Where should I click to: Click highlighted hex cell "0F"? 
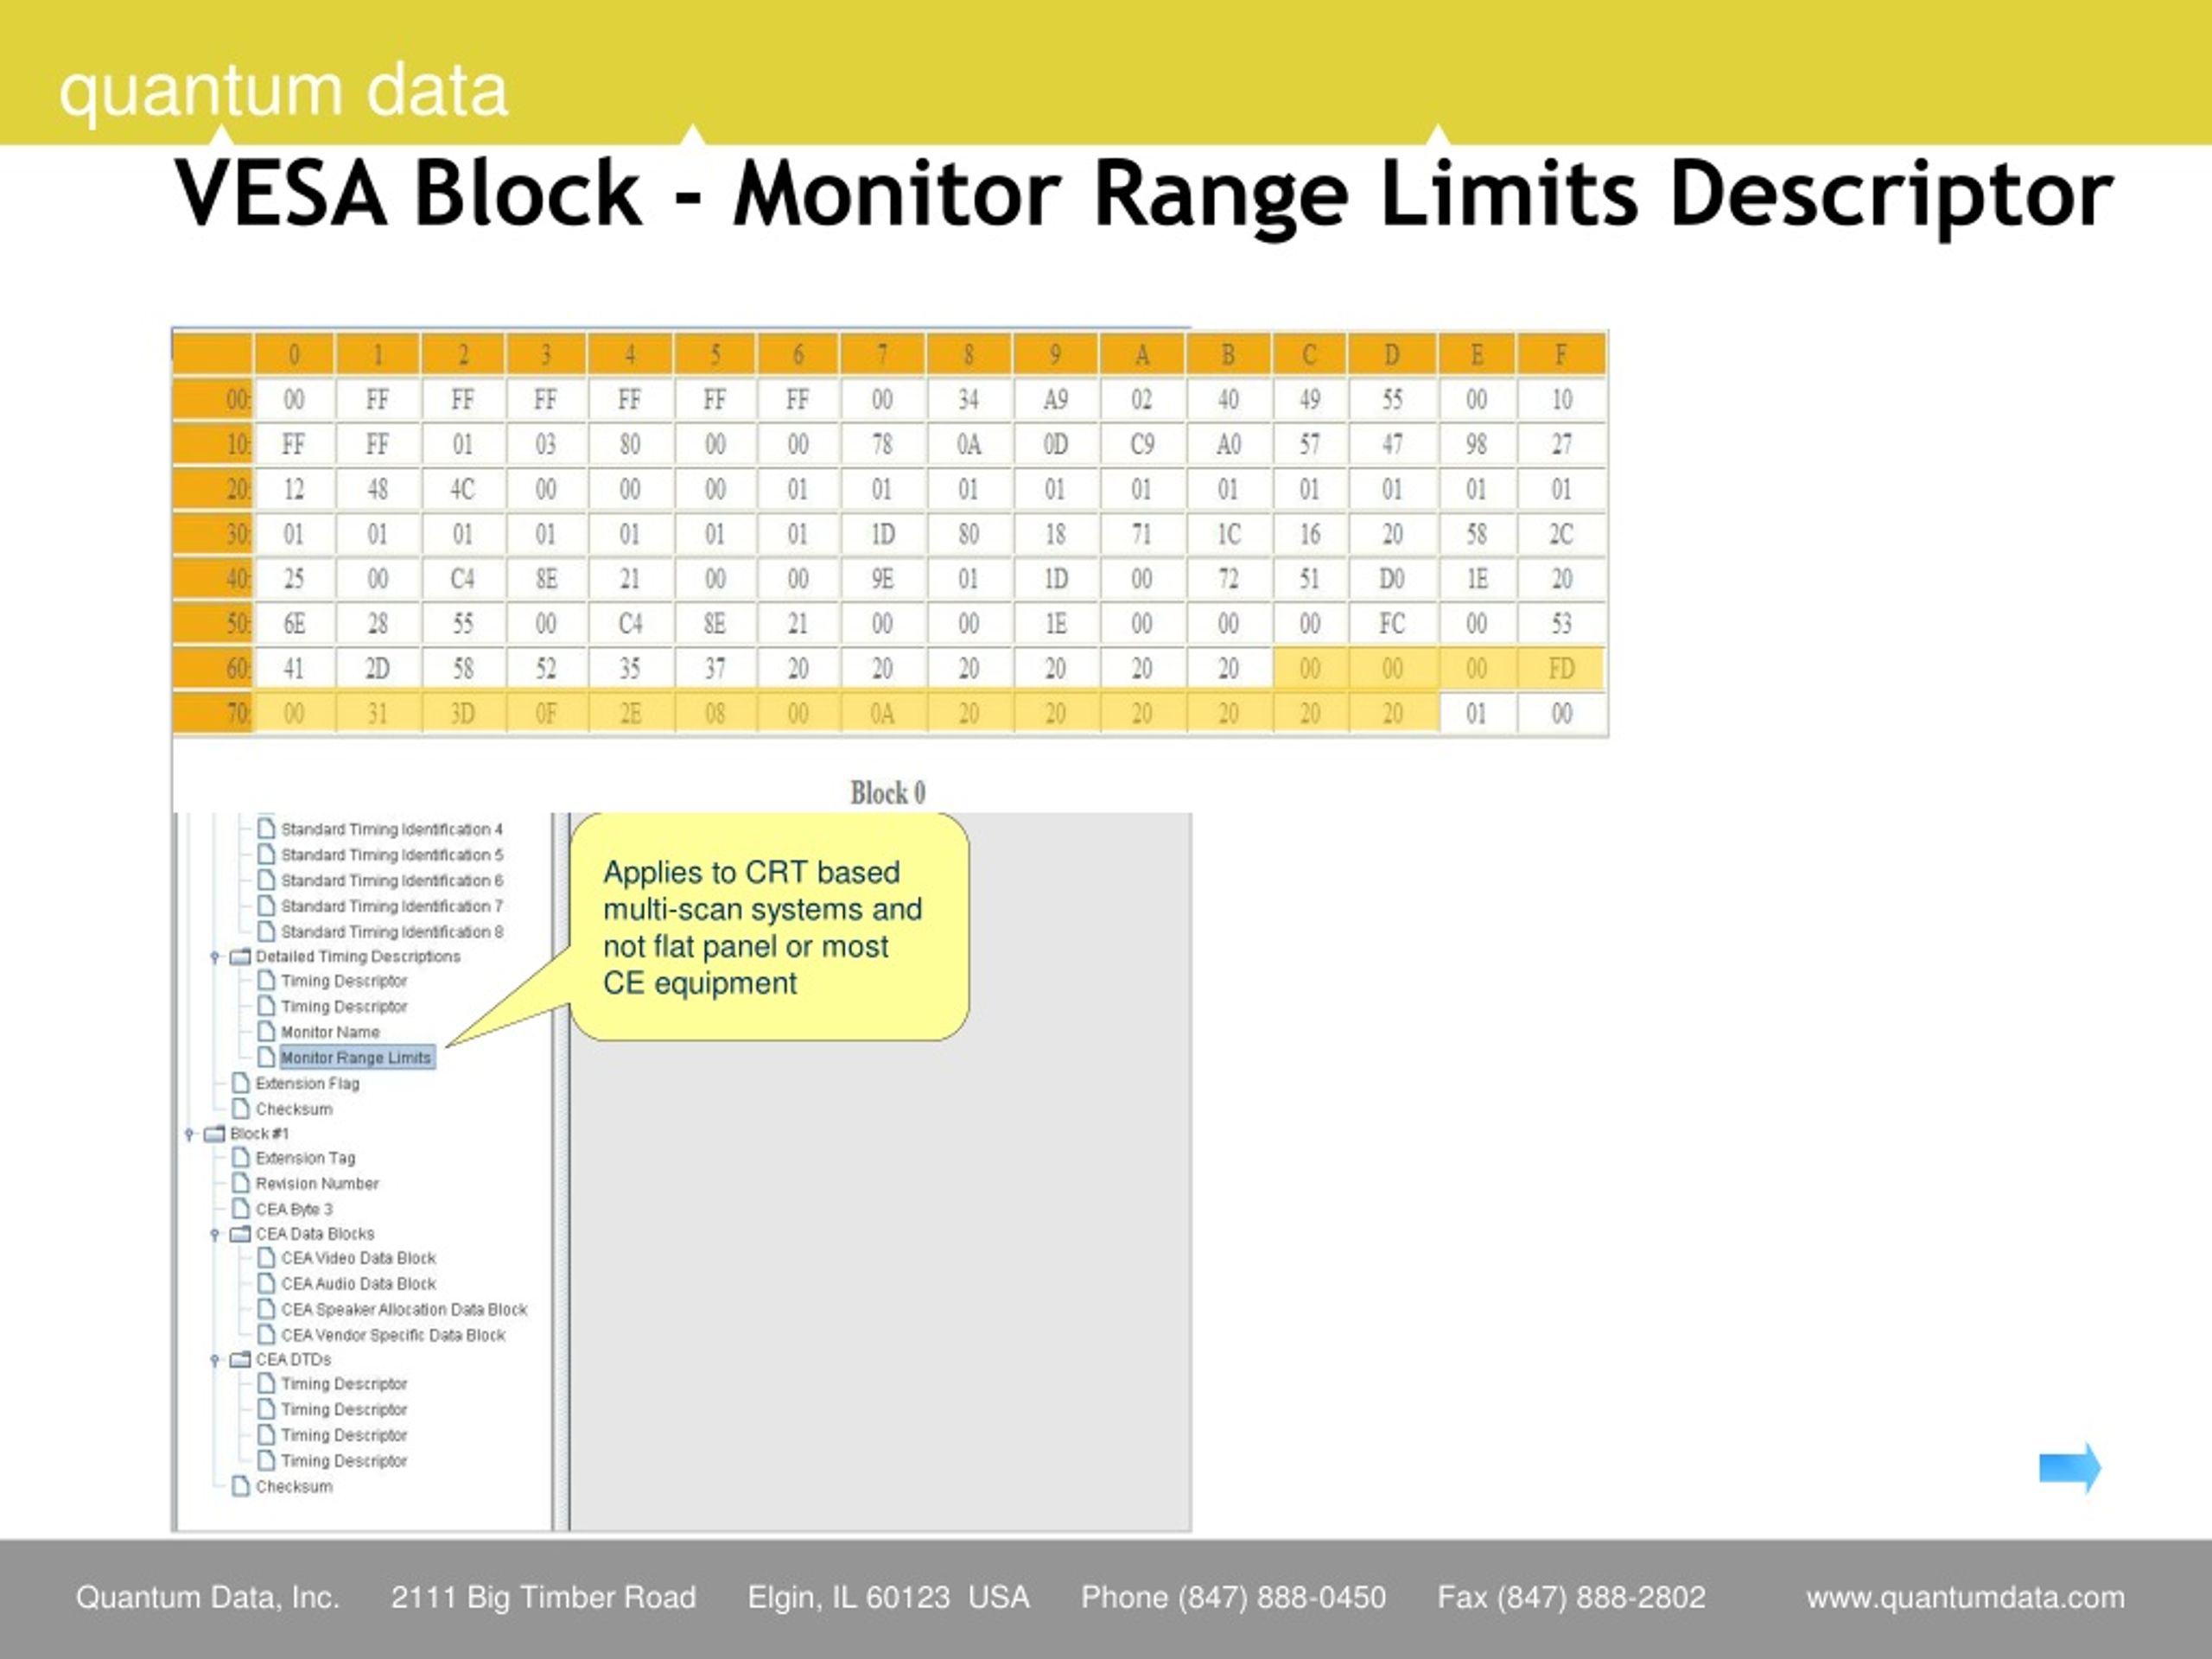click(x=546, y=714)
